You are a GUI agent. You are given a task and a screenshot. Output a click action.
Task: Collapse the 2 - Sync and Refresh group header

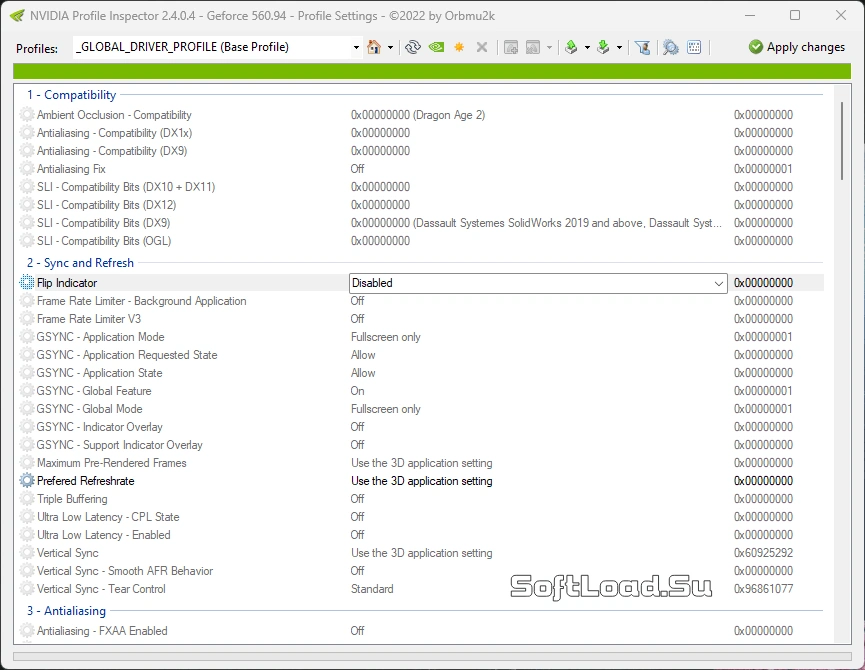[81, 263]
